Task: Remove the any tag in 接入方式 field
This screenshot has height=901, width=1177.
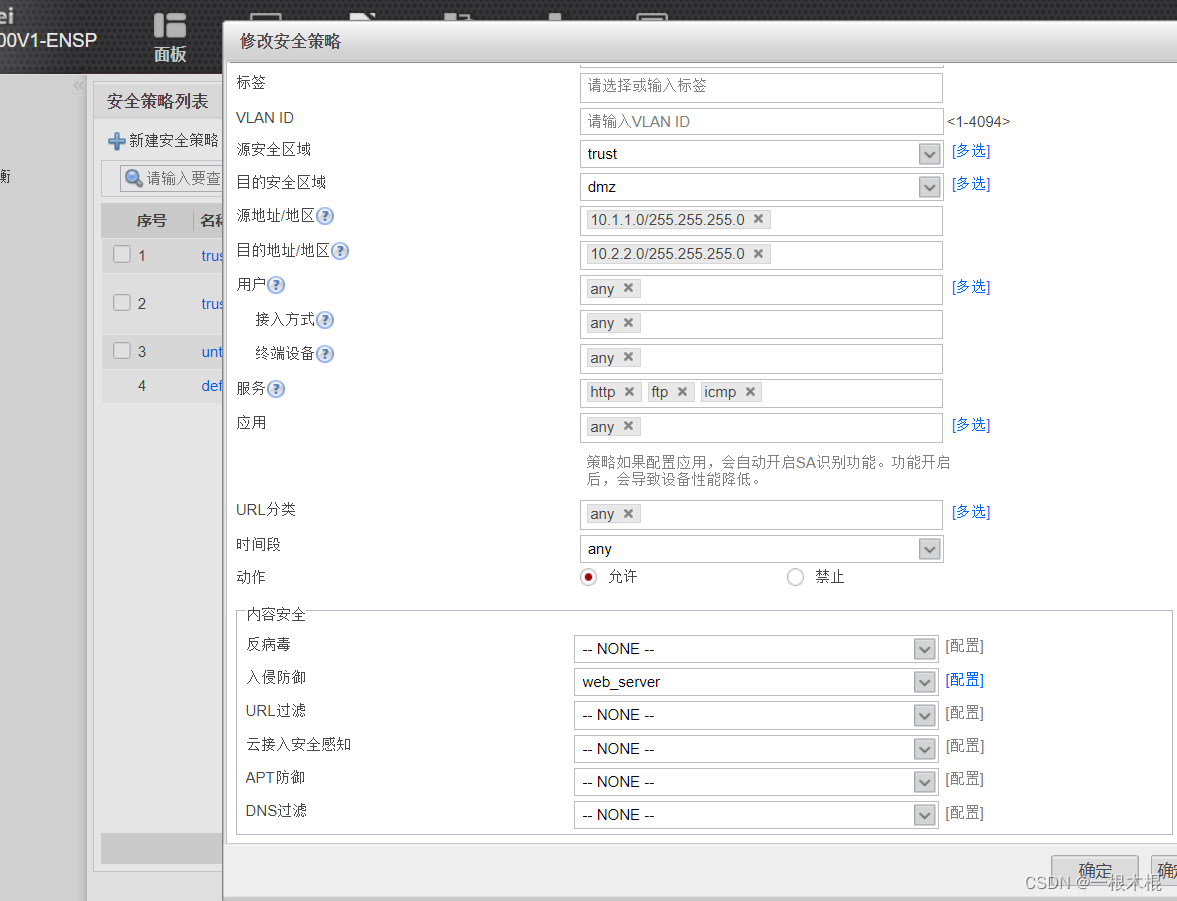Action: point(628,322)
